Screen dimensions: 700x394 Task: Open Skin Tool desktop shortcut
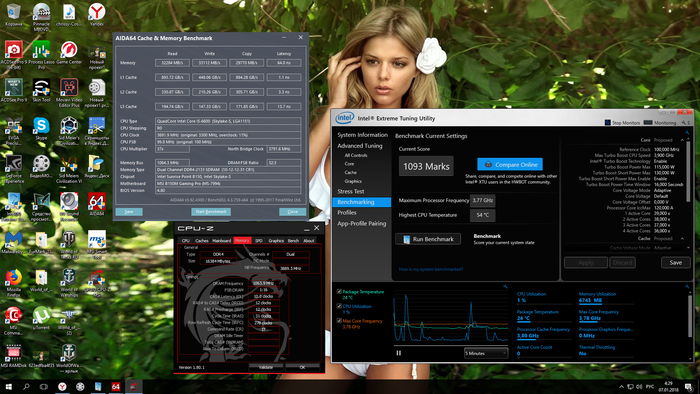(x=41, y=91)
